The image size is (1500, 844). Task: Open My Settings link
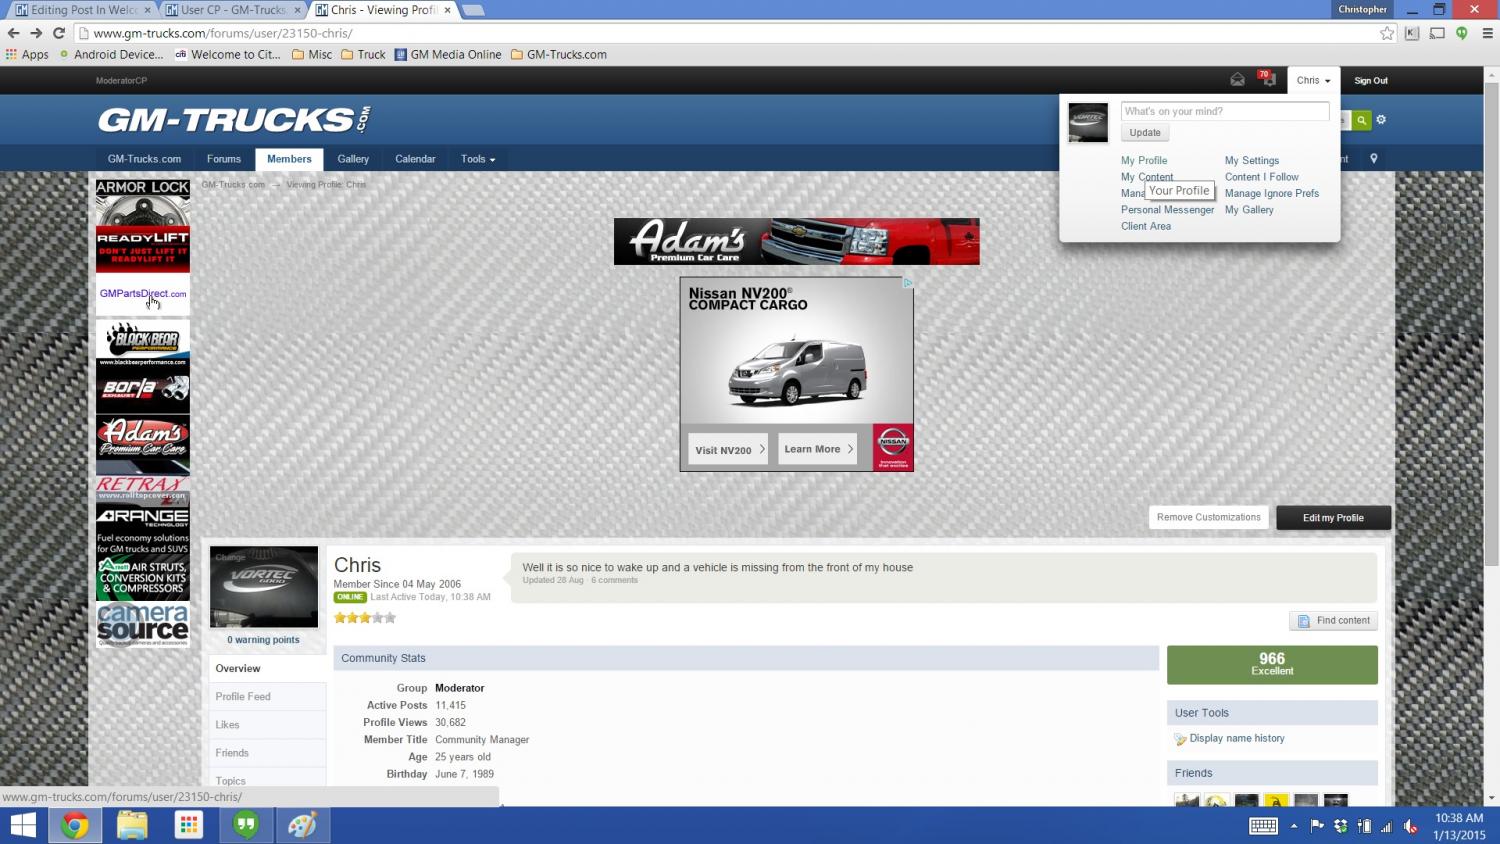1251,161
